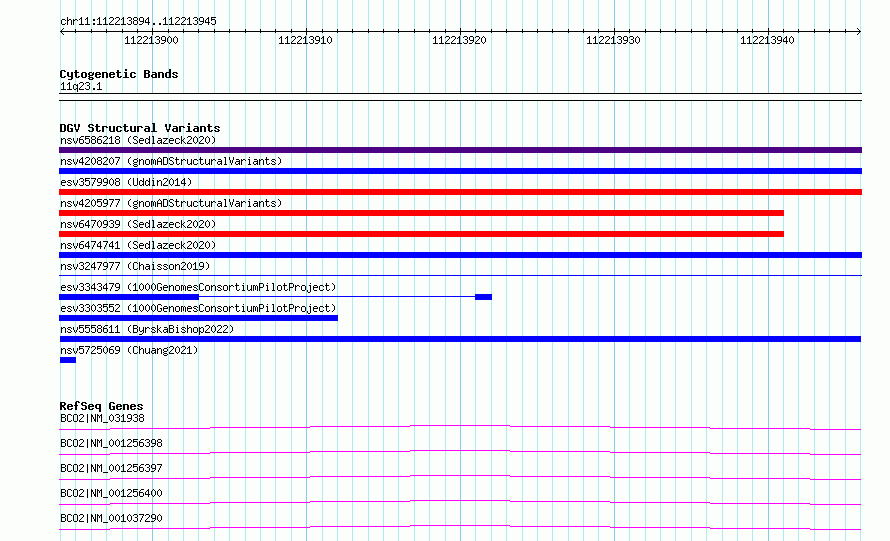Click the right arrow of the ruler

coord(859,31)
